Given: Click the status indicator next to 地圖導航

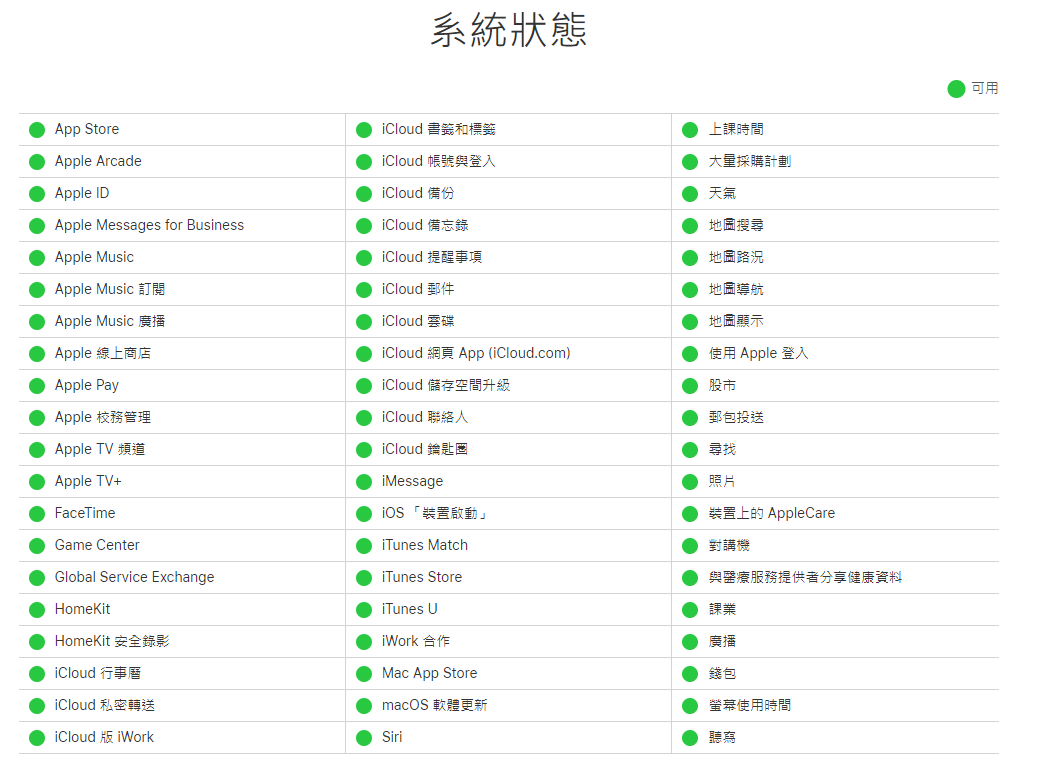Looking at the screenshot, I should pyautogui.click(x=689, y=289).
